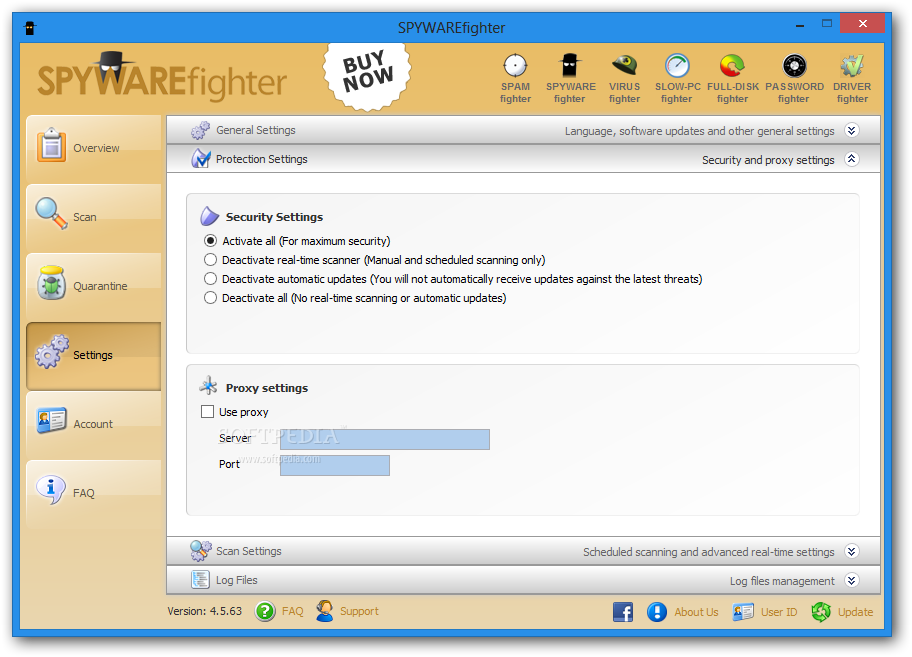Click the Protection Settings header title
Screen dimensions: 912x657
(x=262, y=159)
